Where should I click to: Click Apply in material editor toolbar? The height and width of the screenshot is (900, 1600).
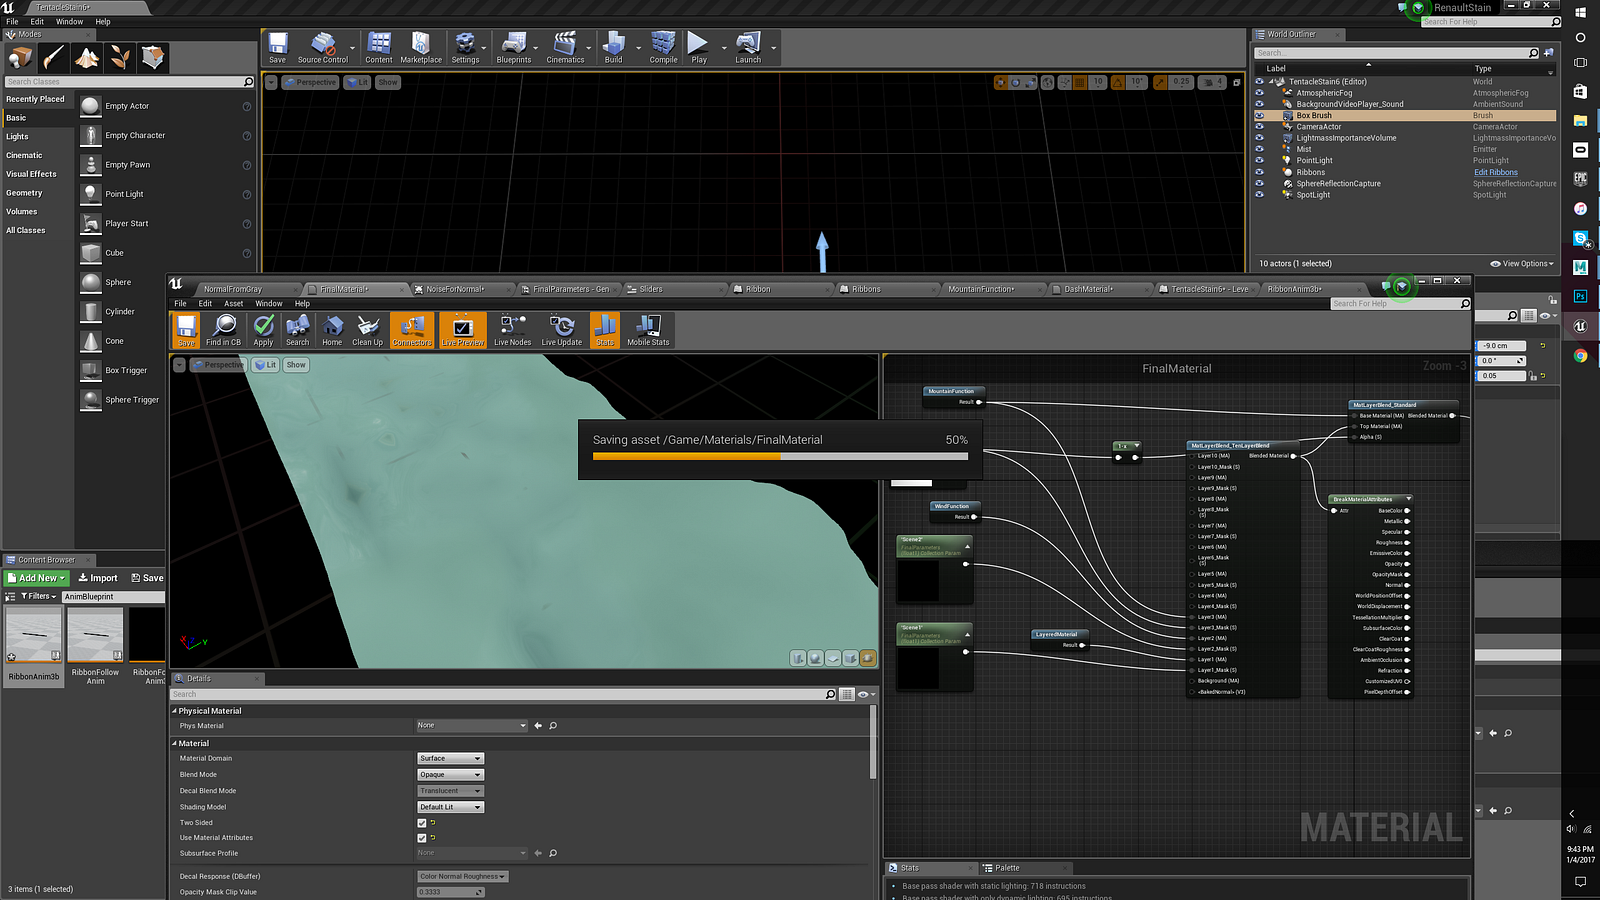coord(263,329)
